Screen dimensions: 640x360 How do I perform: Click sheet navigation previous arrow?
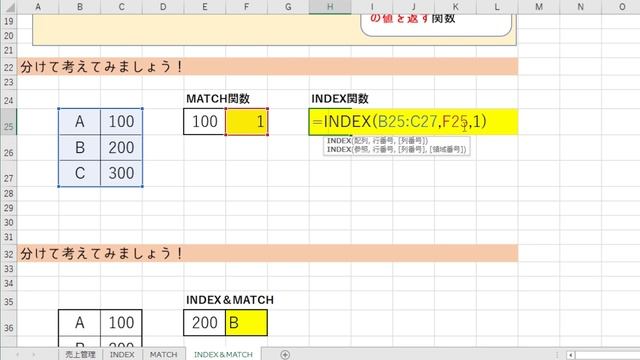click(x=17, y=355)
